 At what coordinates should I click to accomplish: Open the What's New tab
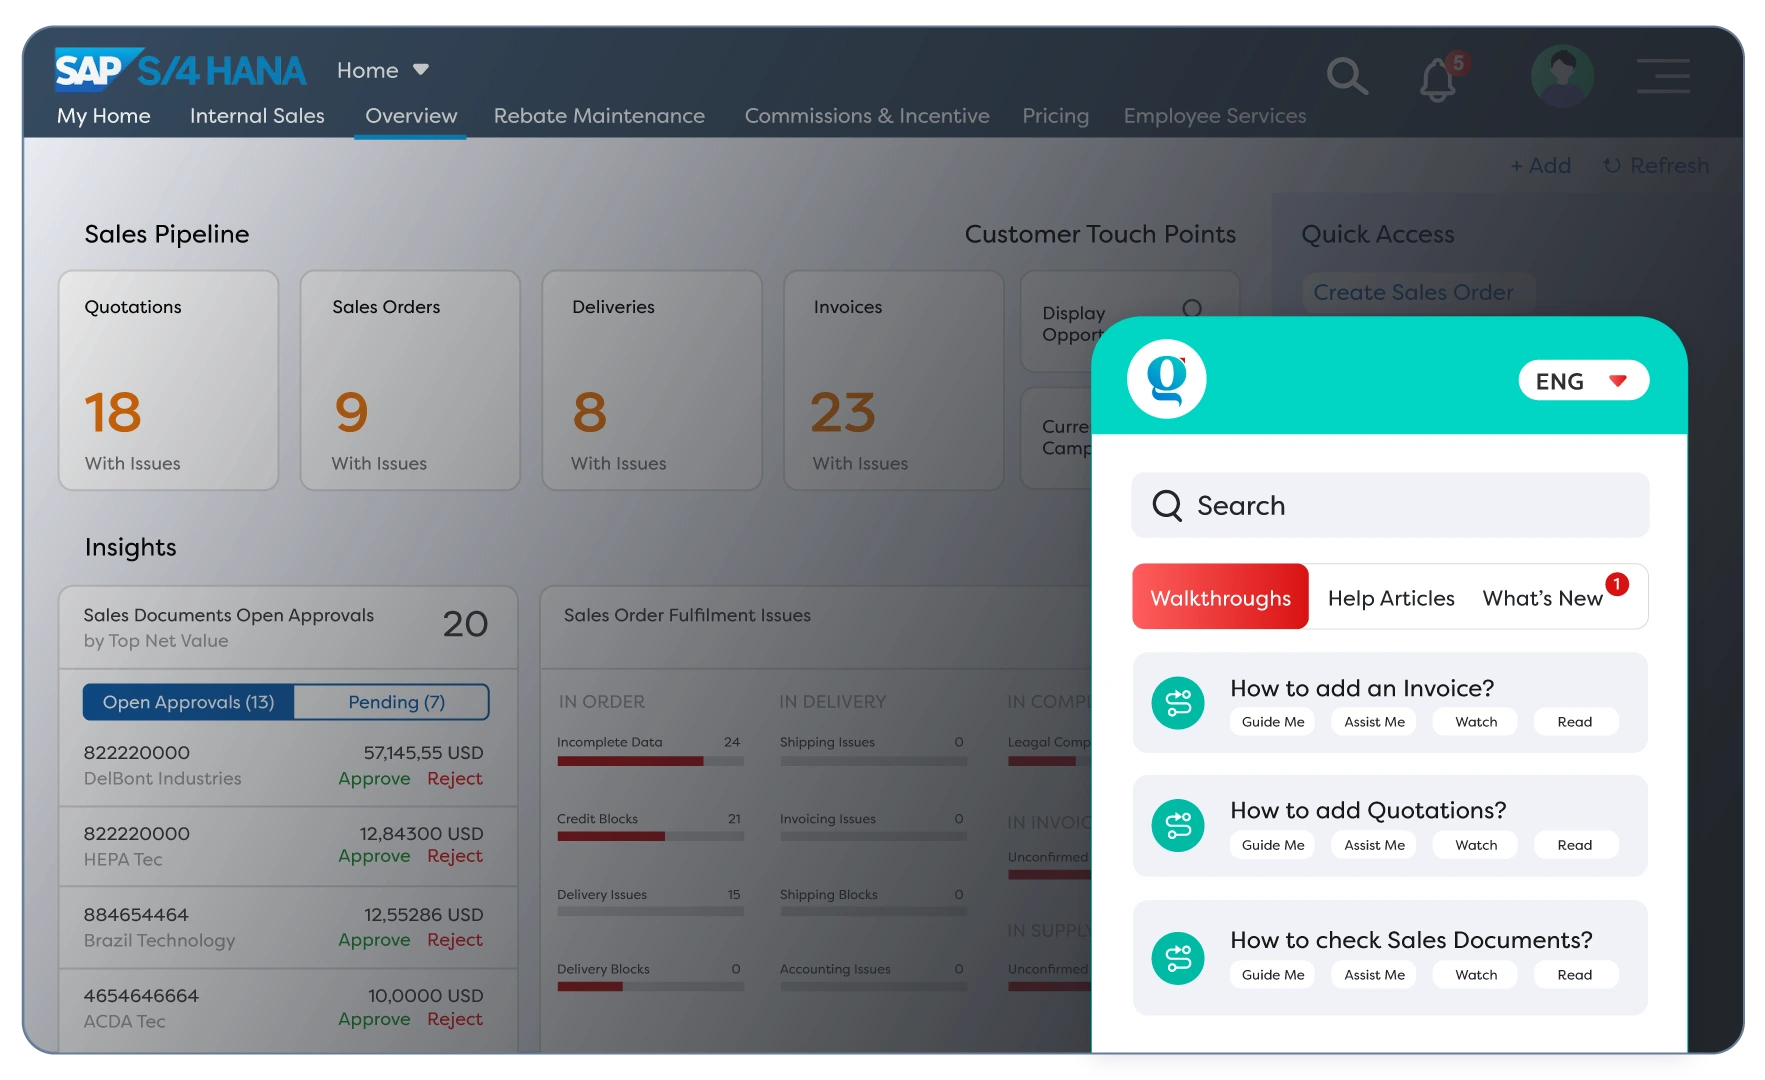coord(1542,598)
